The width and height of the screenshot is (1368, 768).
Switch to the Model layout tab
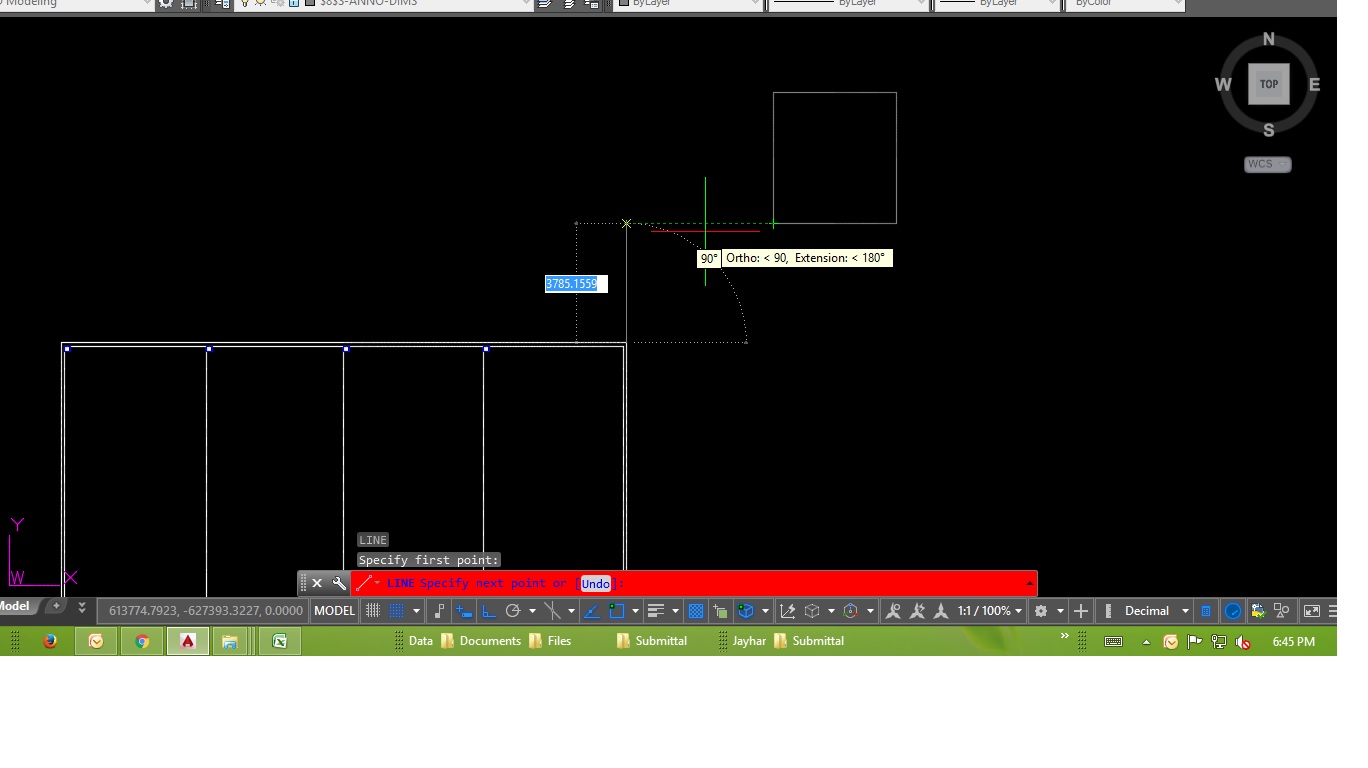point(14,606)
